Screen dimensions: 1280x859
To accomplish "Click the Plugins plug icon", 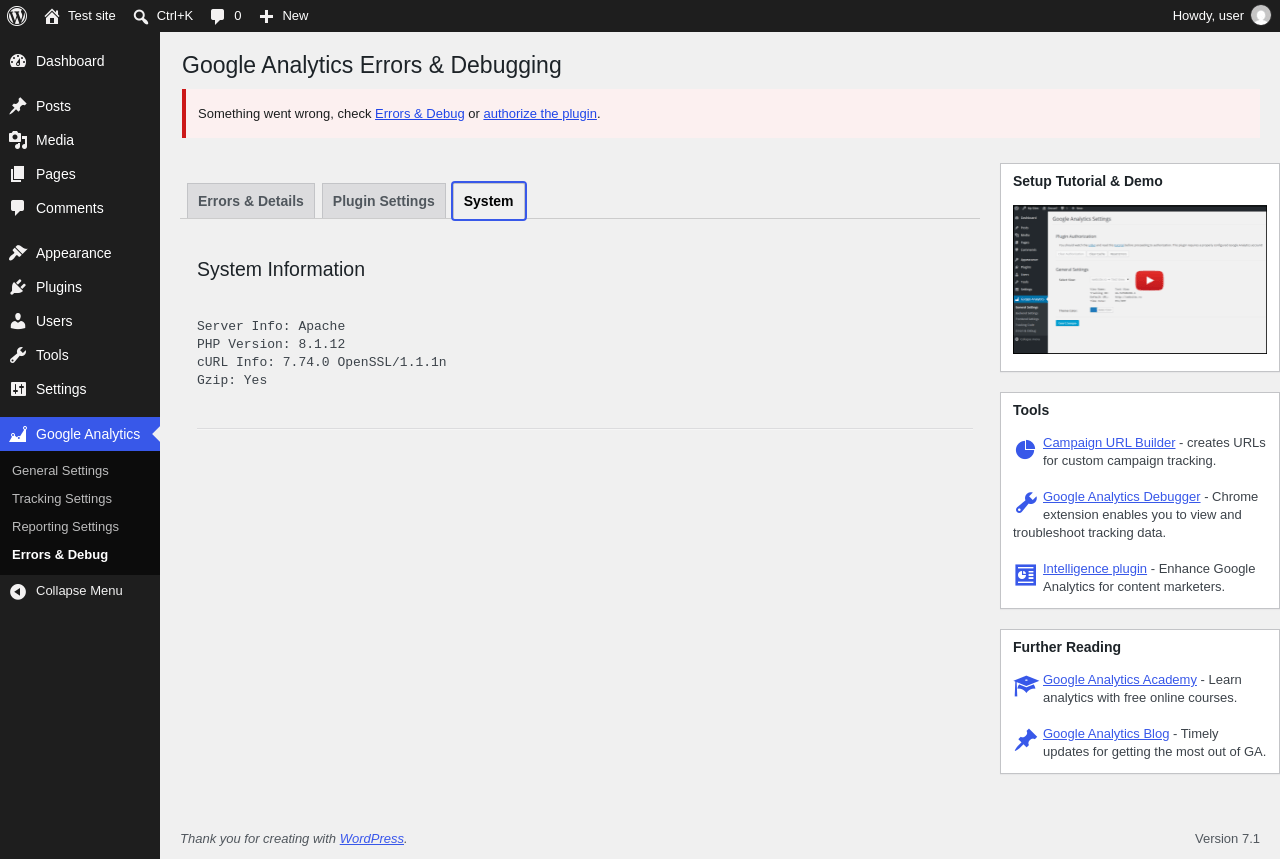I will pyautogui.click(x=18, y=287).
